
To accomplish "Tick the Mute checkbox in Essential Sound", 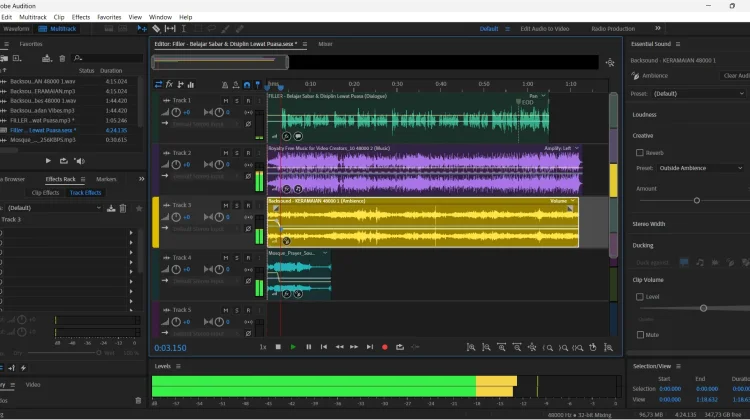I will 640,335.
